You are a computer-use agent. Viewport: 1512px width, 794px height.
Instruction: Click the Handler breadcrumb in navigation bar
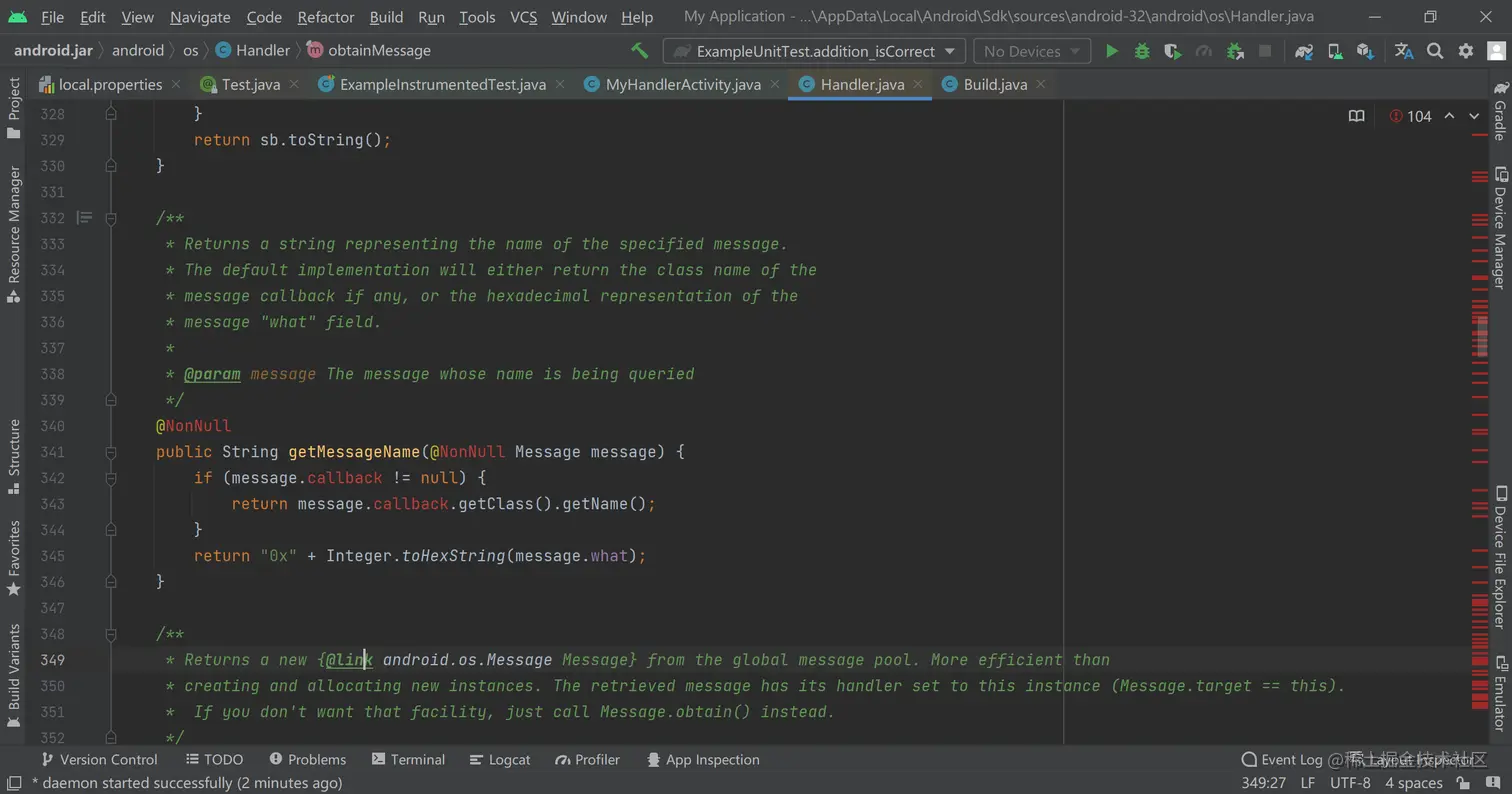(253, 50)
